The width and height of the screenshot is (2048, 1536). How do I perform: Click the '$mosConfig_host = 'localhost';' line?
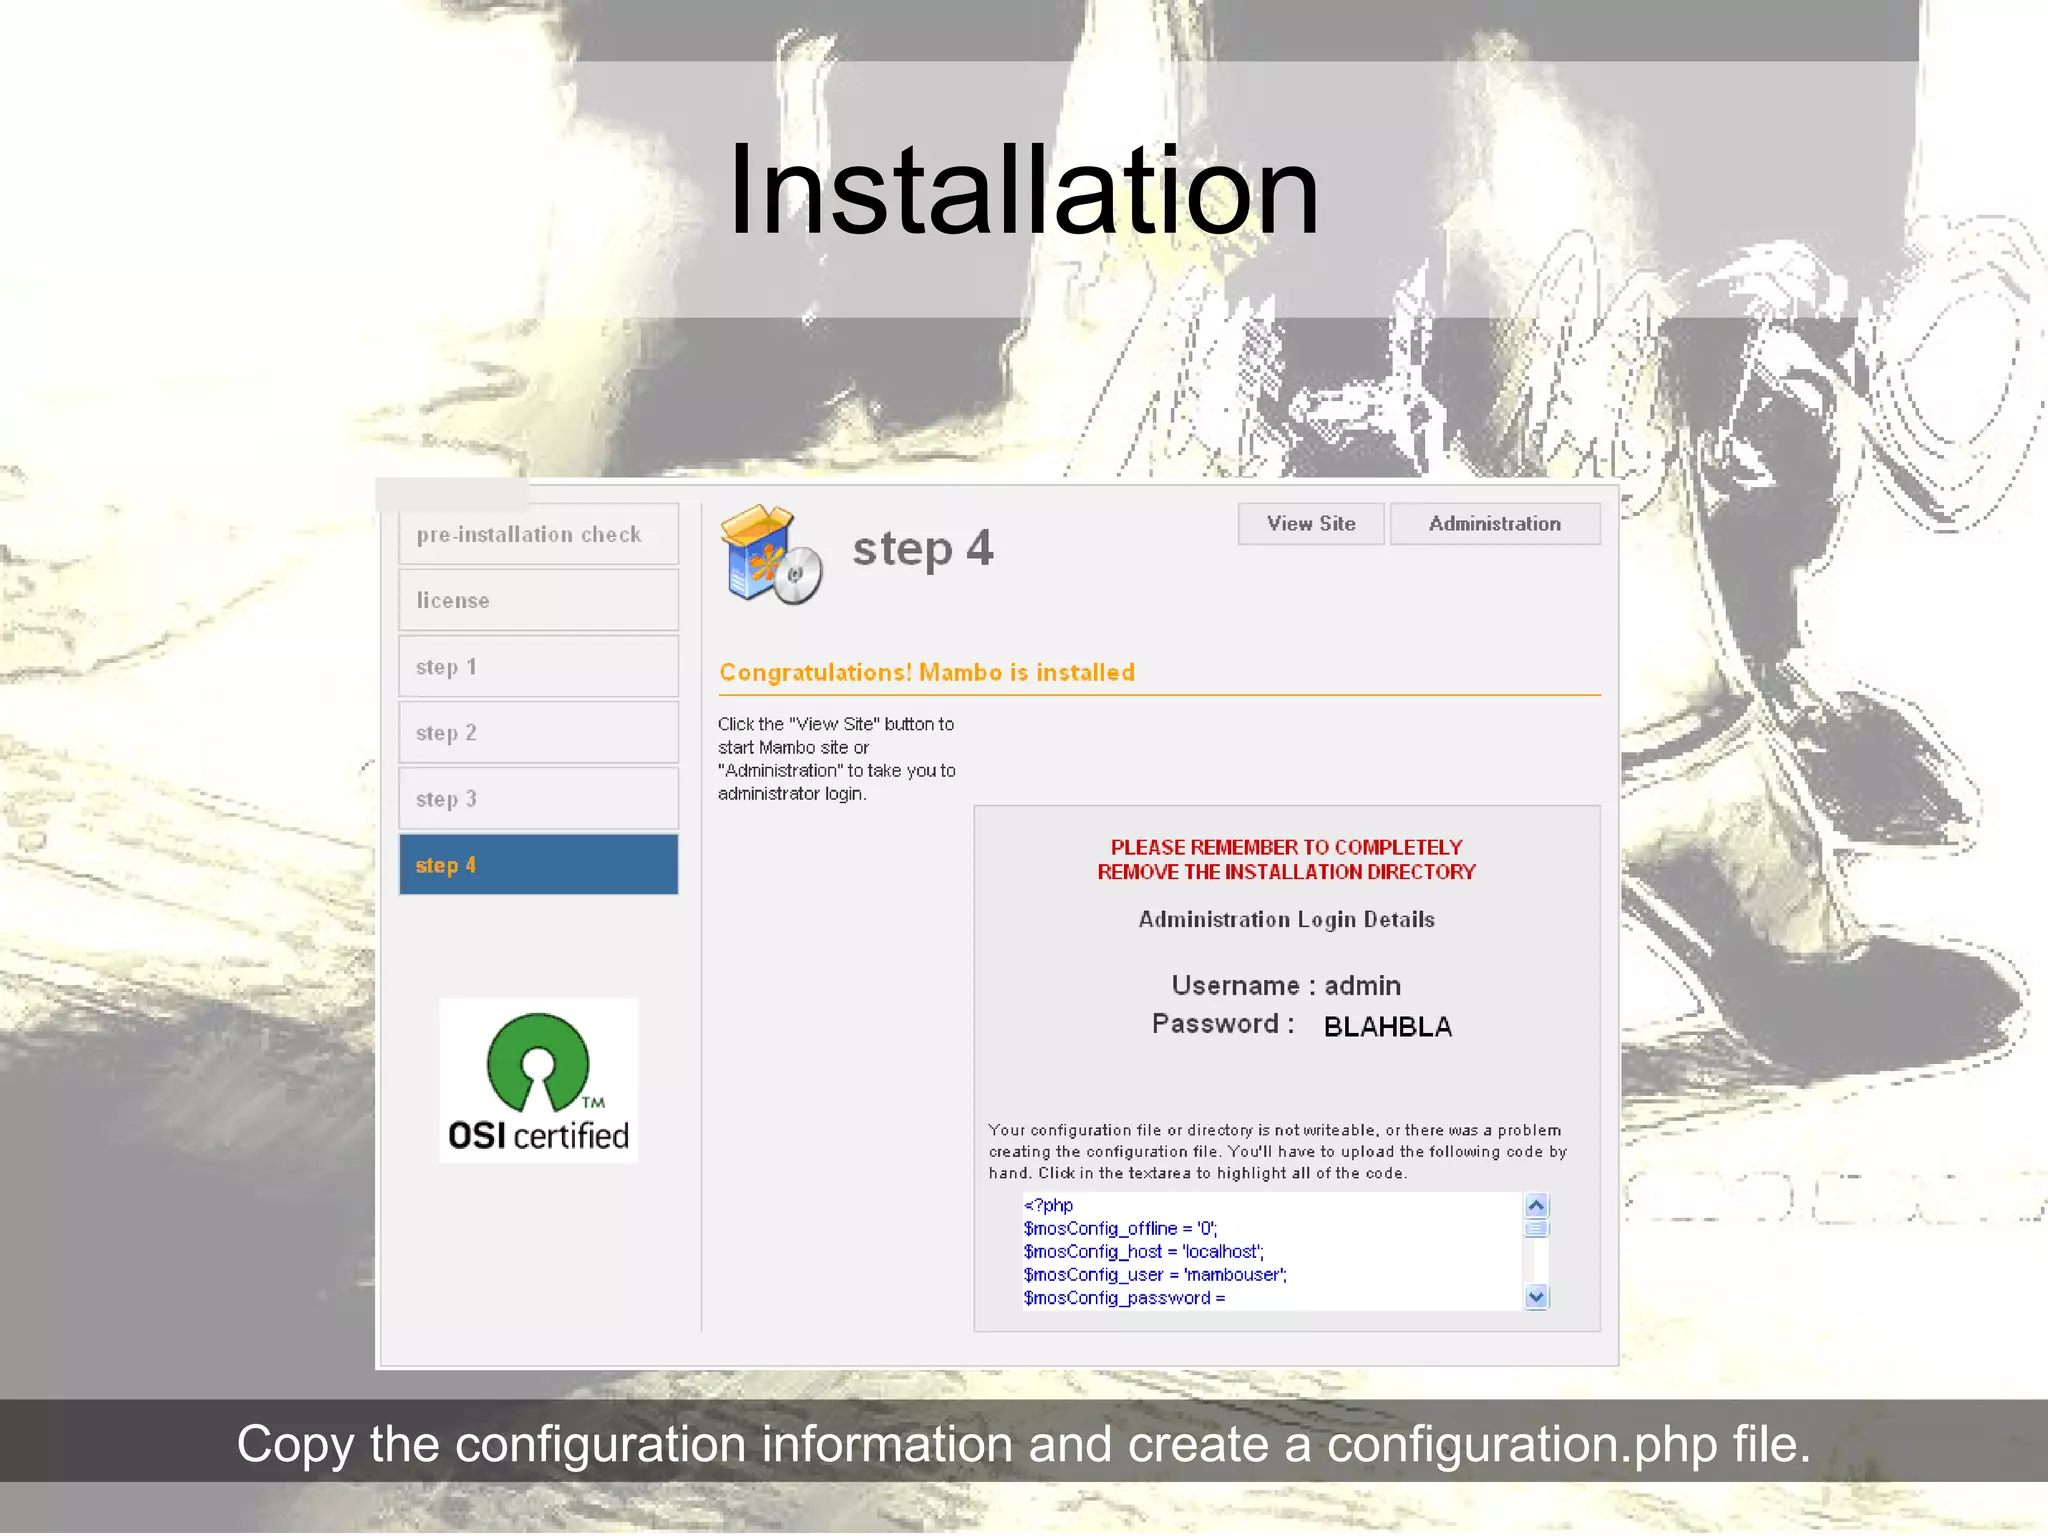pyautogui.click(x=1143, y=1252)
